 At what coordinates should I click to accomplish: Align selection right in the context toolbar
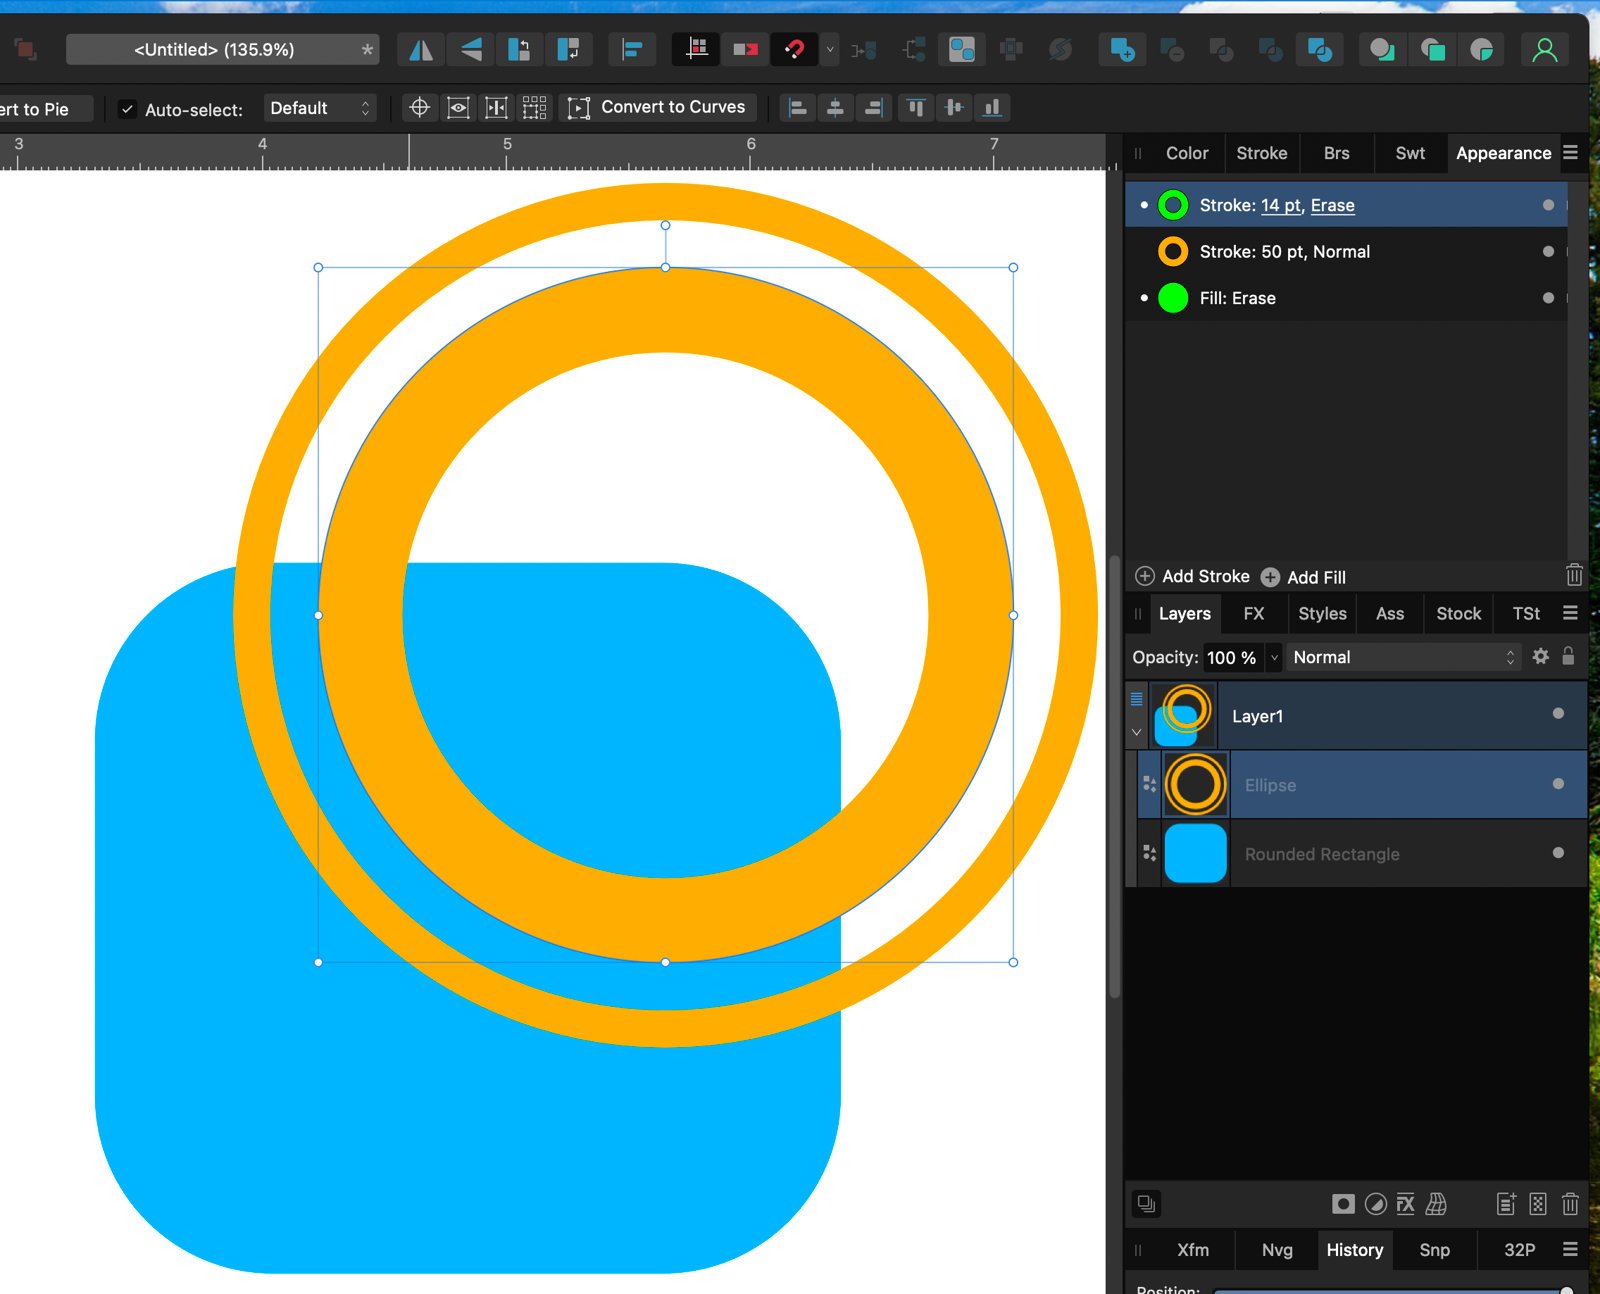[x=873, y=108]
